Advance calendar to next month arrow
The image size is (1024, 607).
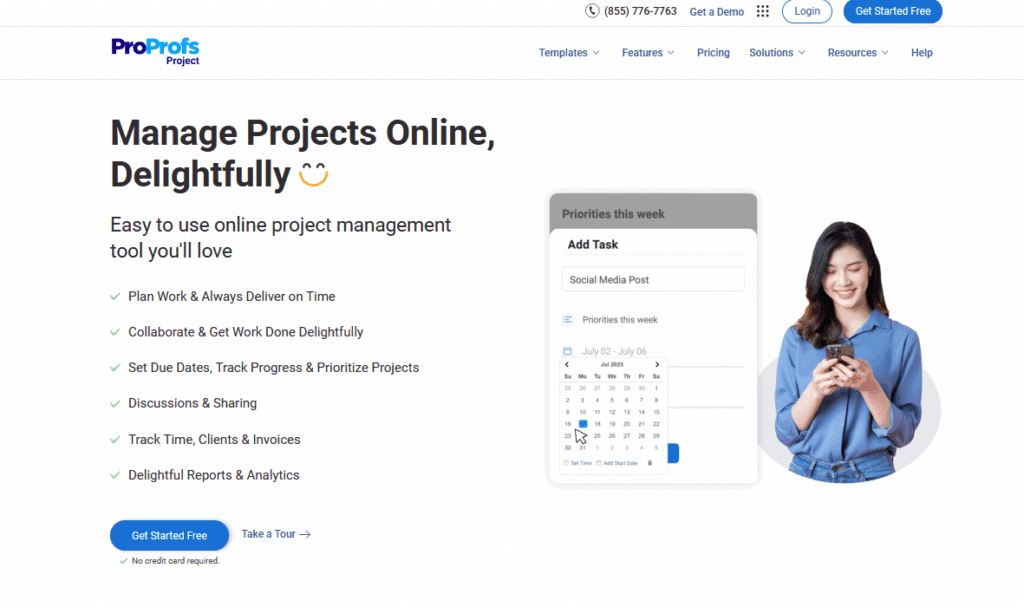(656, 365)
